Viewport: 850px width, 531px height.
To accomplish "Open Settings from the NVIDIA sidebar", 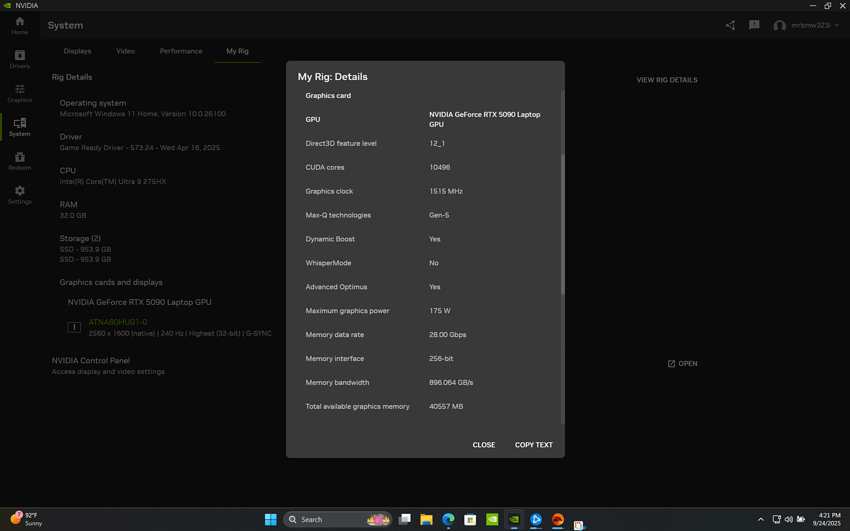I will point(19,195).
